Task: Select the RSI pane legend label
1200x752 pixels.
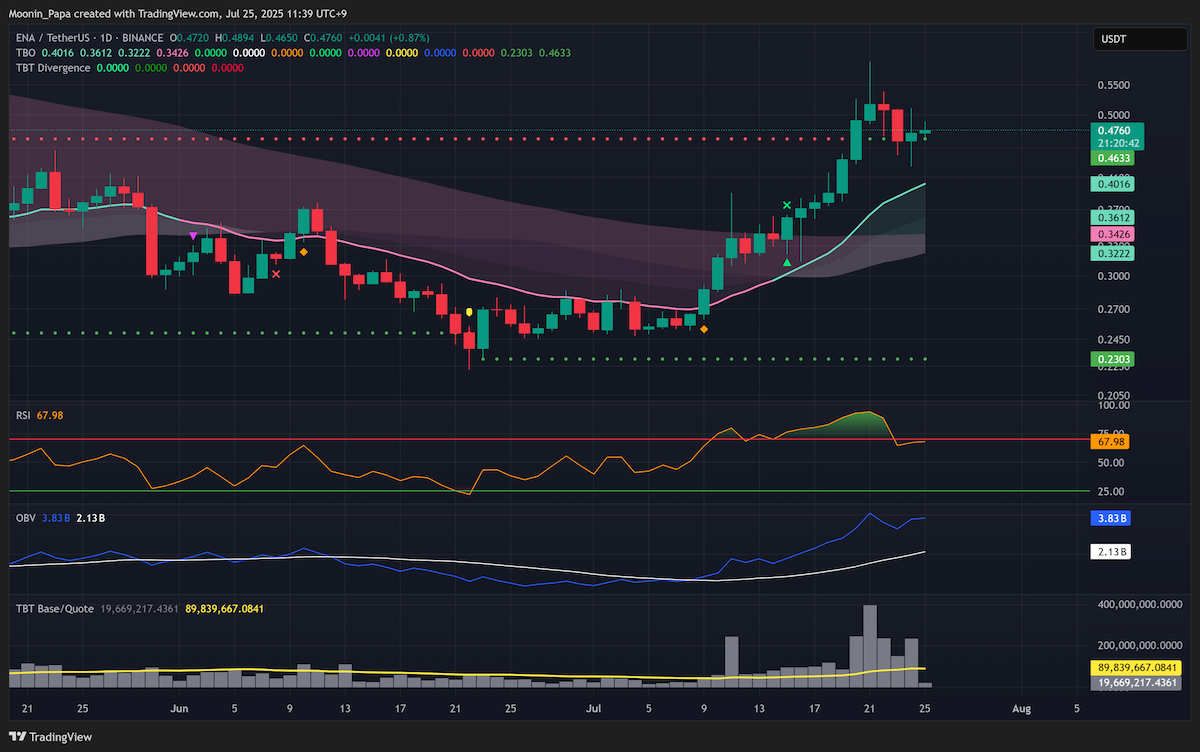Action: (x=23, y=414)
